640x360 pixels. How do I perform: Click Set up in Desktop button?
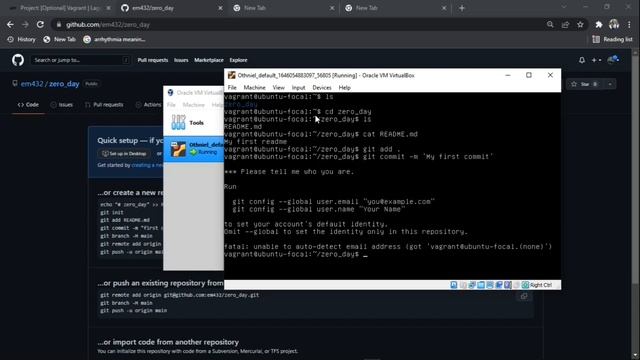click(124, 154)
